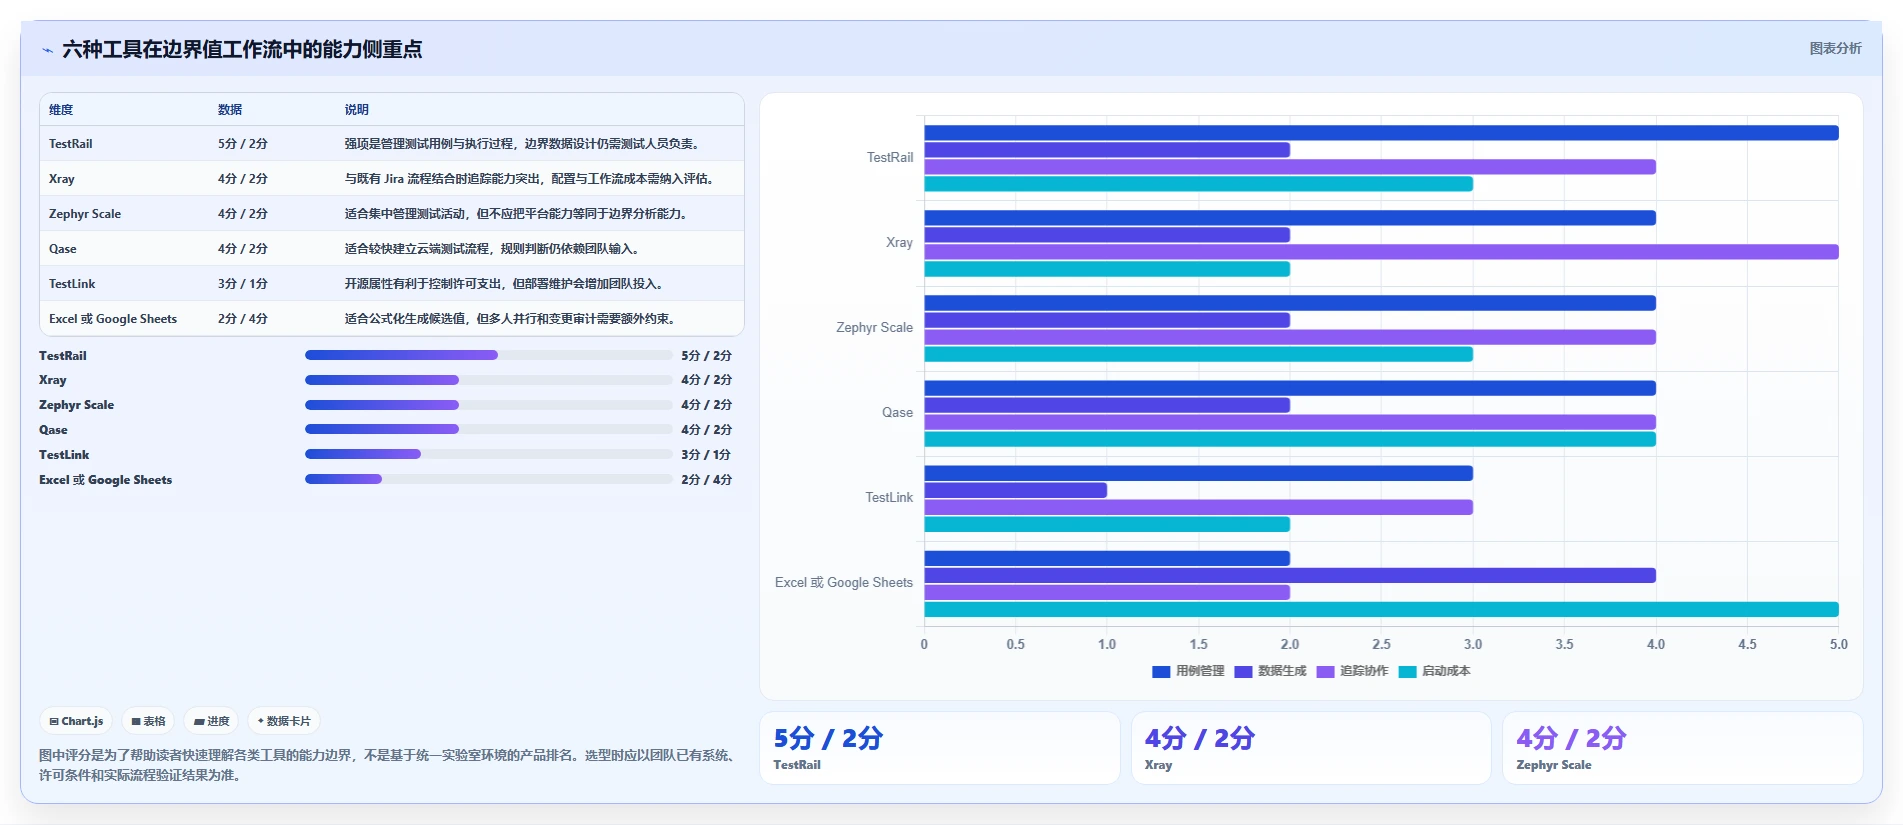Toggle the 追踪协作 legend swatch
Image resolution: width=1903 pixels, height=825 pixels.
pyautogui.click(x=1325, y=672)
